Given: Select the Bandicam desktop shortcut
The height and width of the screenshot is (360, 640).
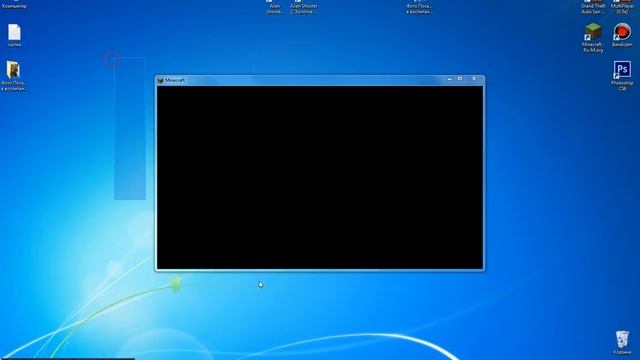Looking at the screenshot, I should (622, 35).
